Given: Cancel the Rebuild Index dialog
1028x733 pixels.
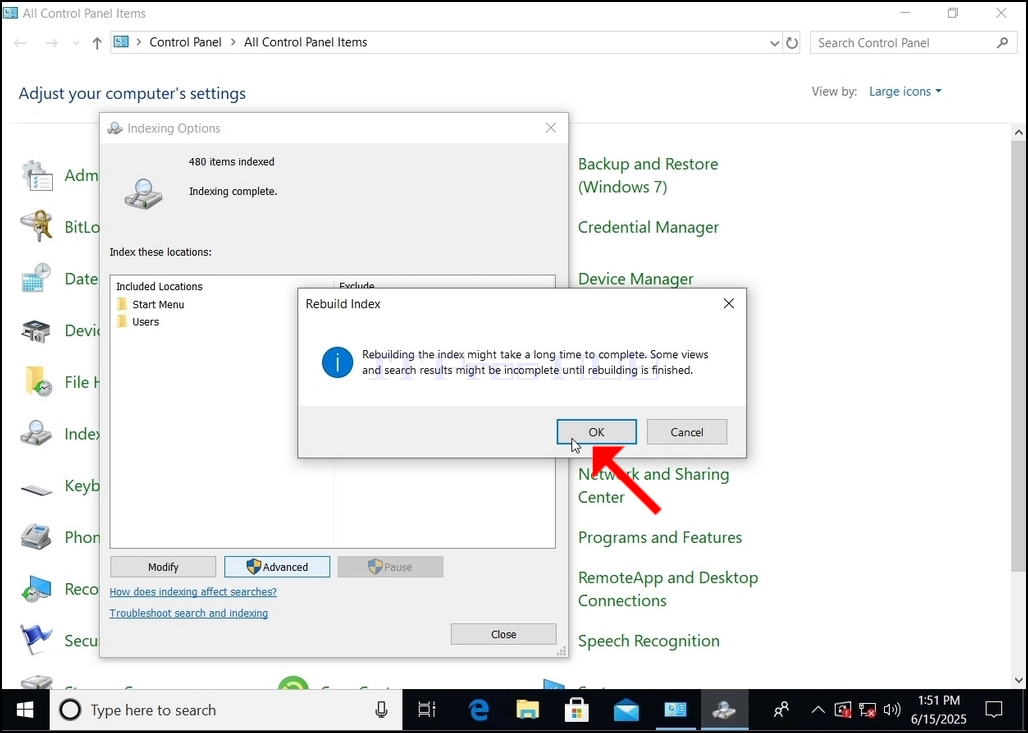Looking at the screenshot, I should [686, 432].
